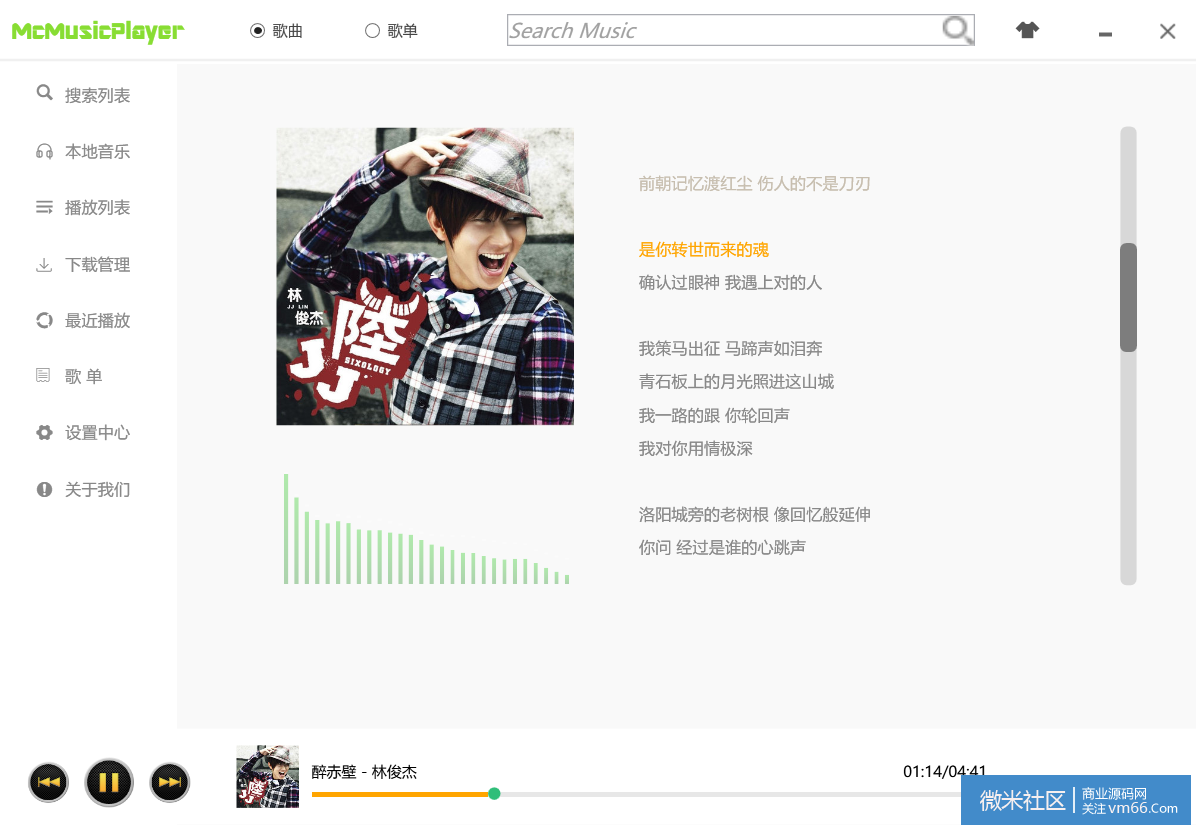The width and height of the screenshot is (1196, 825).
Task: Click the 搜索列表 magnifier icon
Action: coord(44,93)
